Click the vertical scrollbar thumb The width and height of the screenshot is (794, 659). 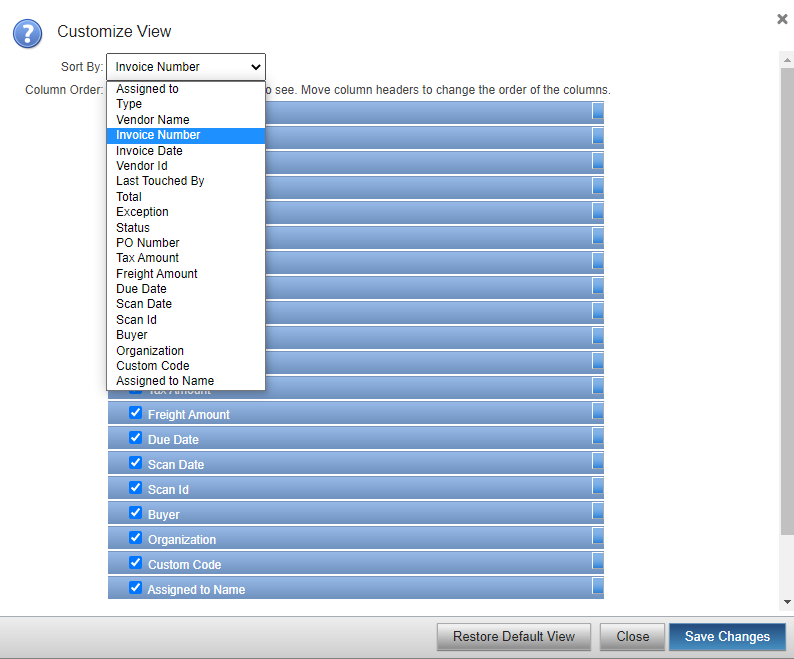[787, 300]
